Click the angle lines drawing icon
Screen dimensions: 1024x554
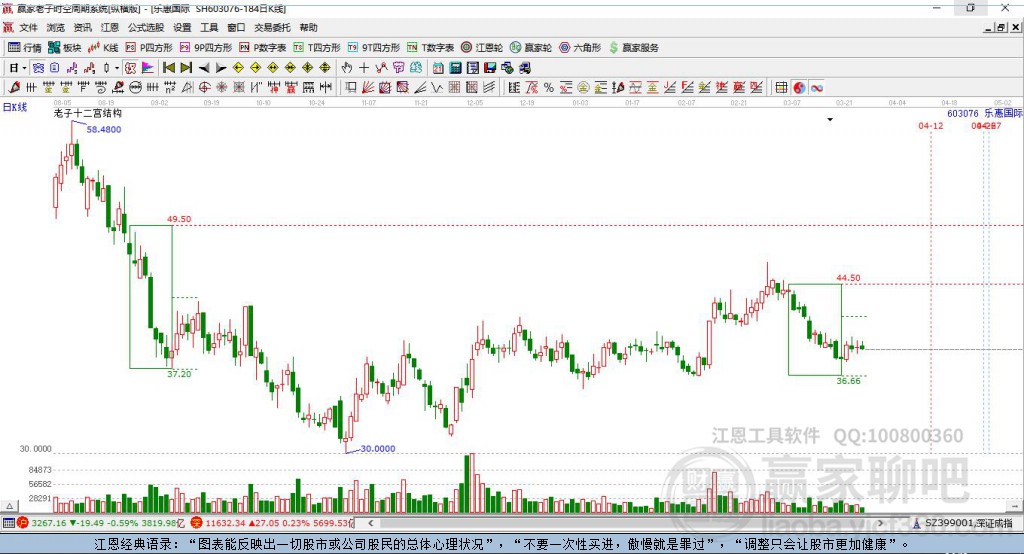tap(420, 88)
